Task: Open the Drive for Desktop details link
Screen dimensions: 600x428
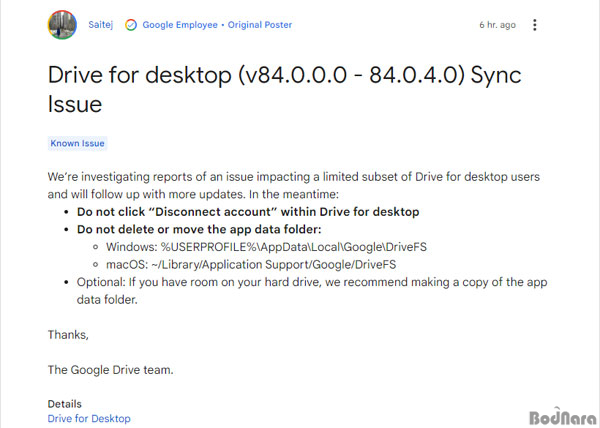Action: click(x=89, y=418)
